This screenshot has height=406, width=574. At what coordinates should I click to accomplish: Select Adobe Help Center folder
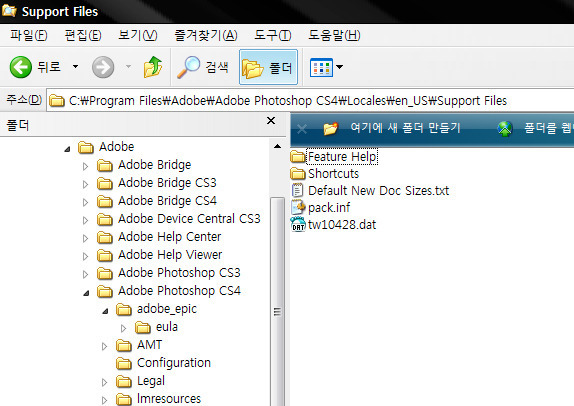(x=169, y=237)
